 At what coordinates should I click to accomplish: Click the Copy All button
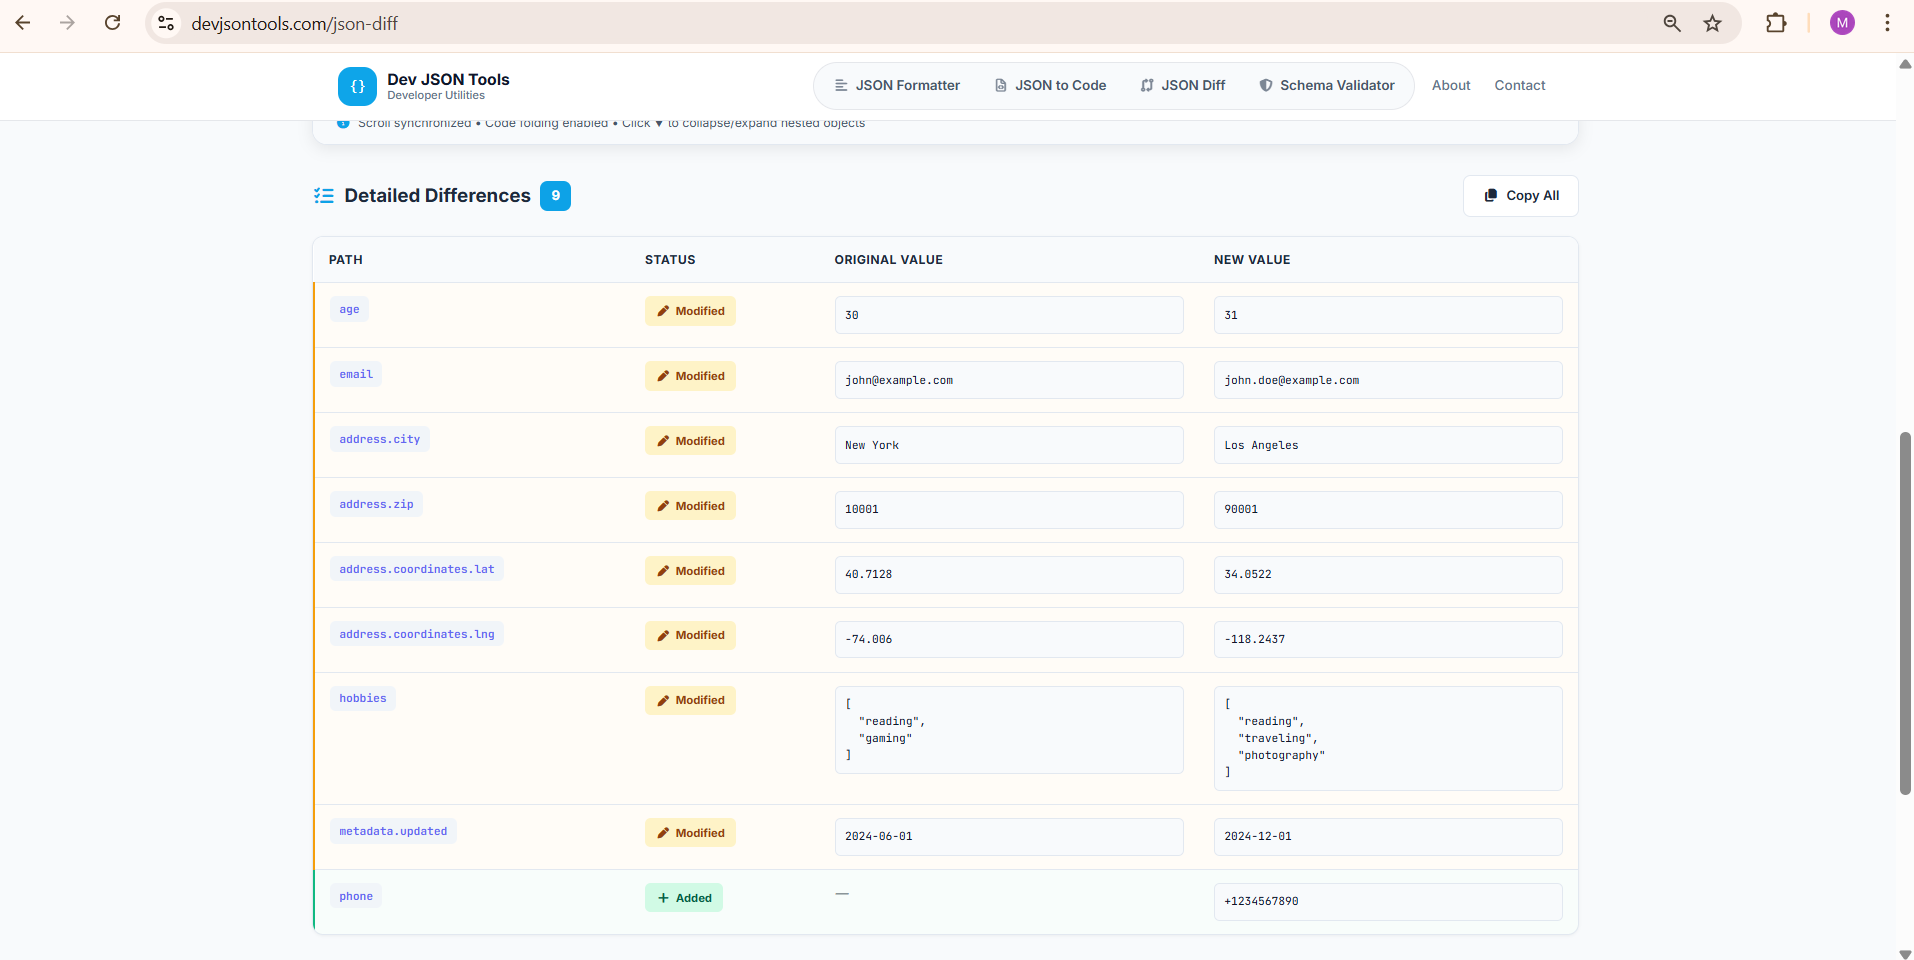[x=1519, y=195]
